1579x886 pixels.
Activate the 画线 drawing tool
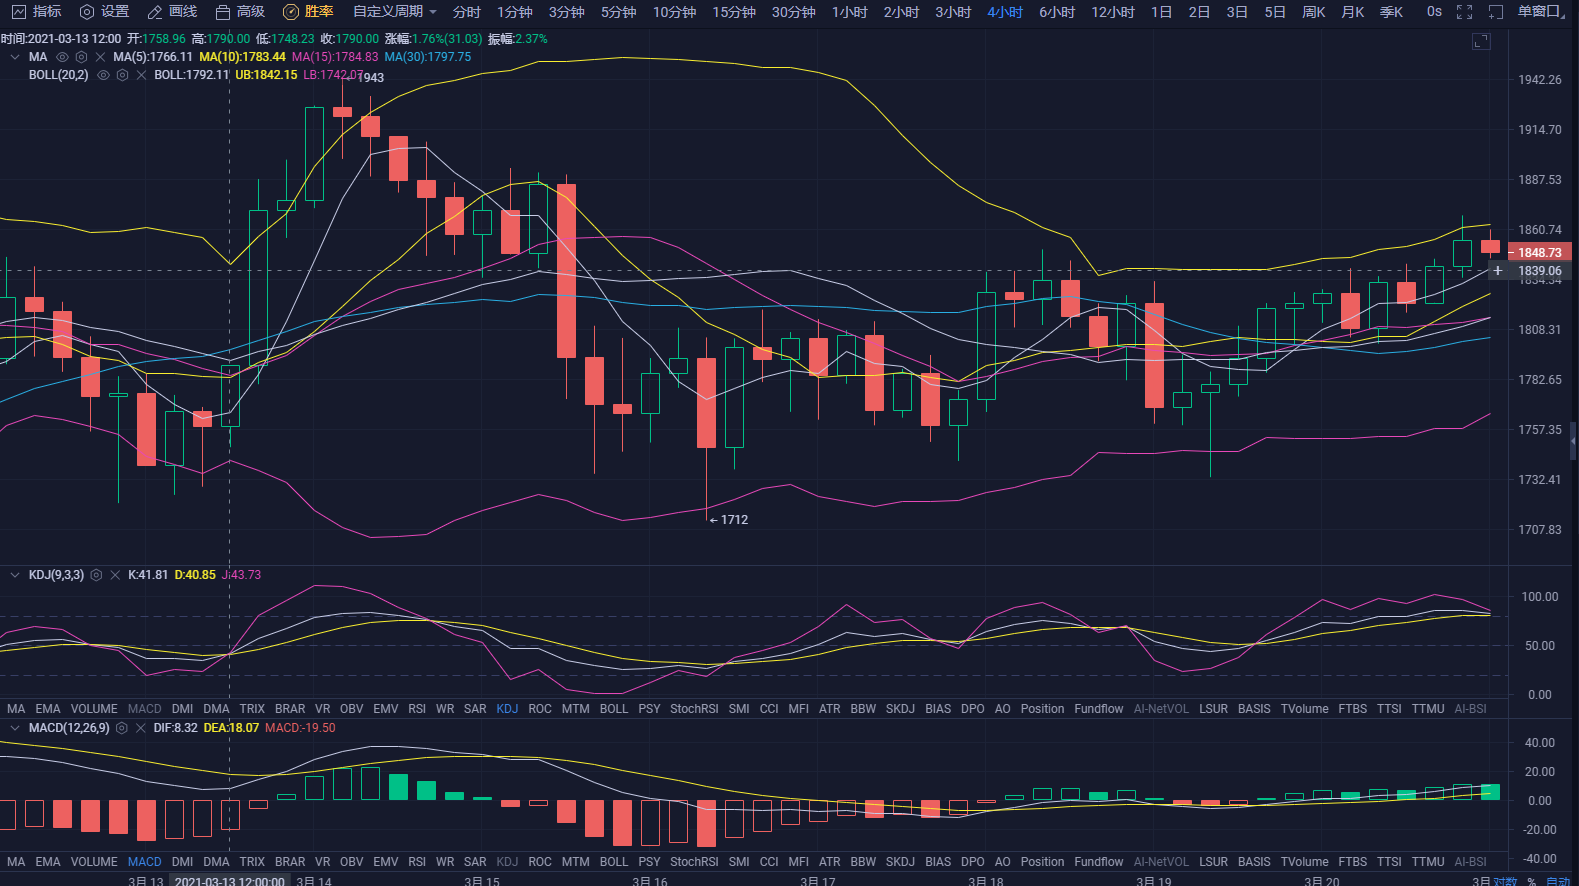point(172,12)
